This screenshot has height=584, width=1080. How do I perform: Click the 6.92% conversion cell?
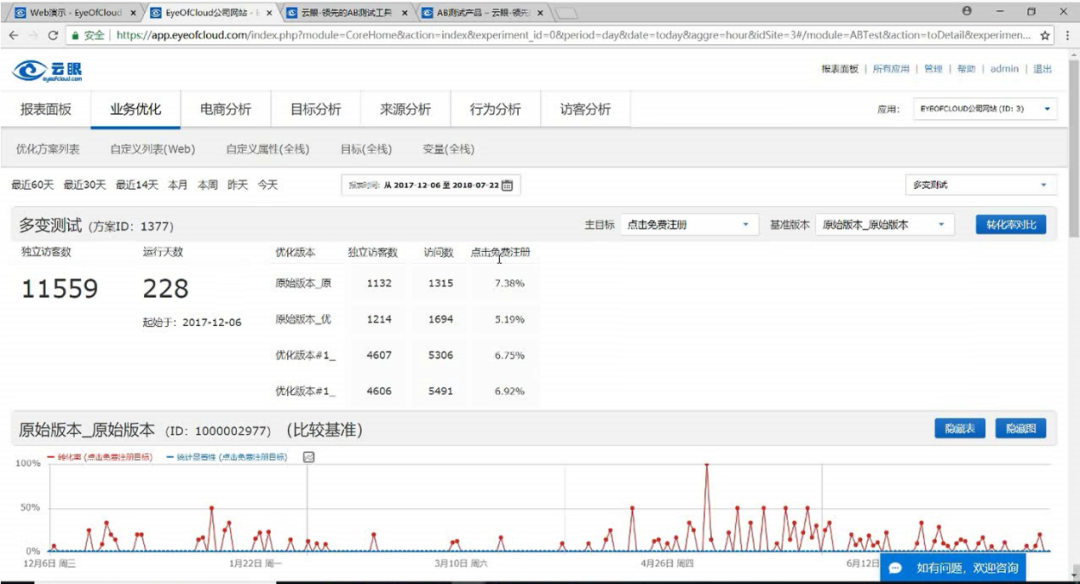pos(509,391)
